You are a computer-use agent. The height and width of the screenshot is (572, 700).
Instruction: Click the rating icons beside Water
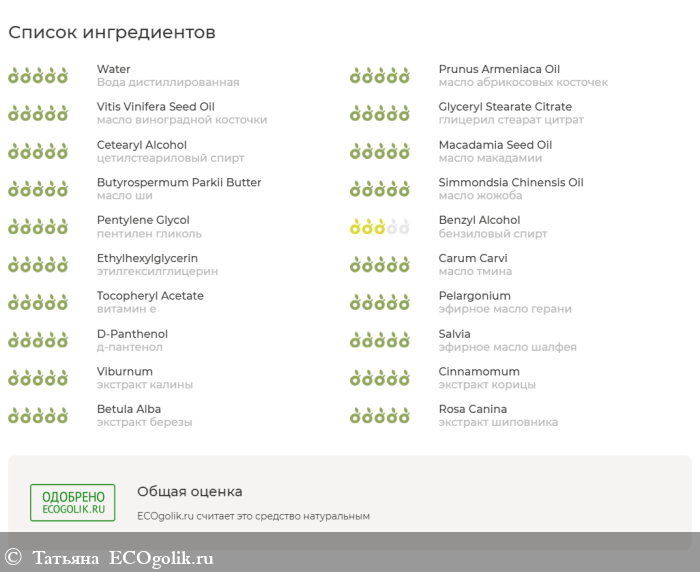(38, 75)
